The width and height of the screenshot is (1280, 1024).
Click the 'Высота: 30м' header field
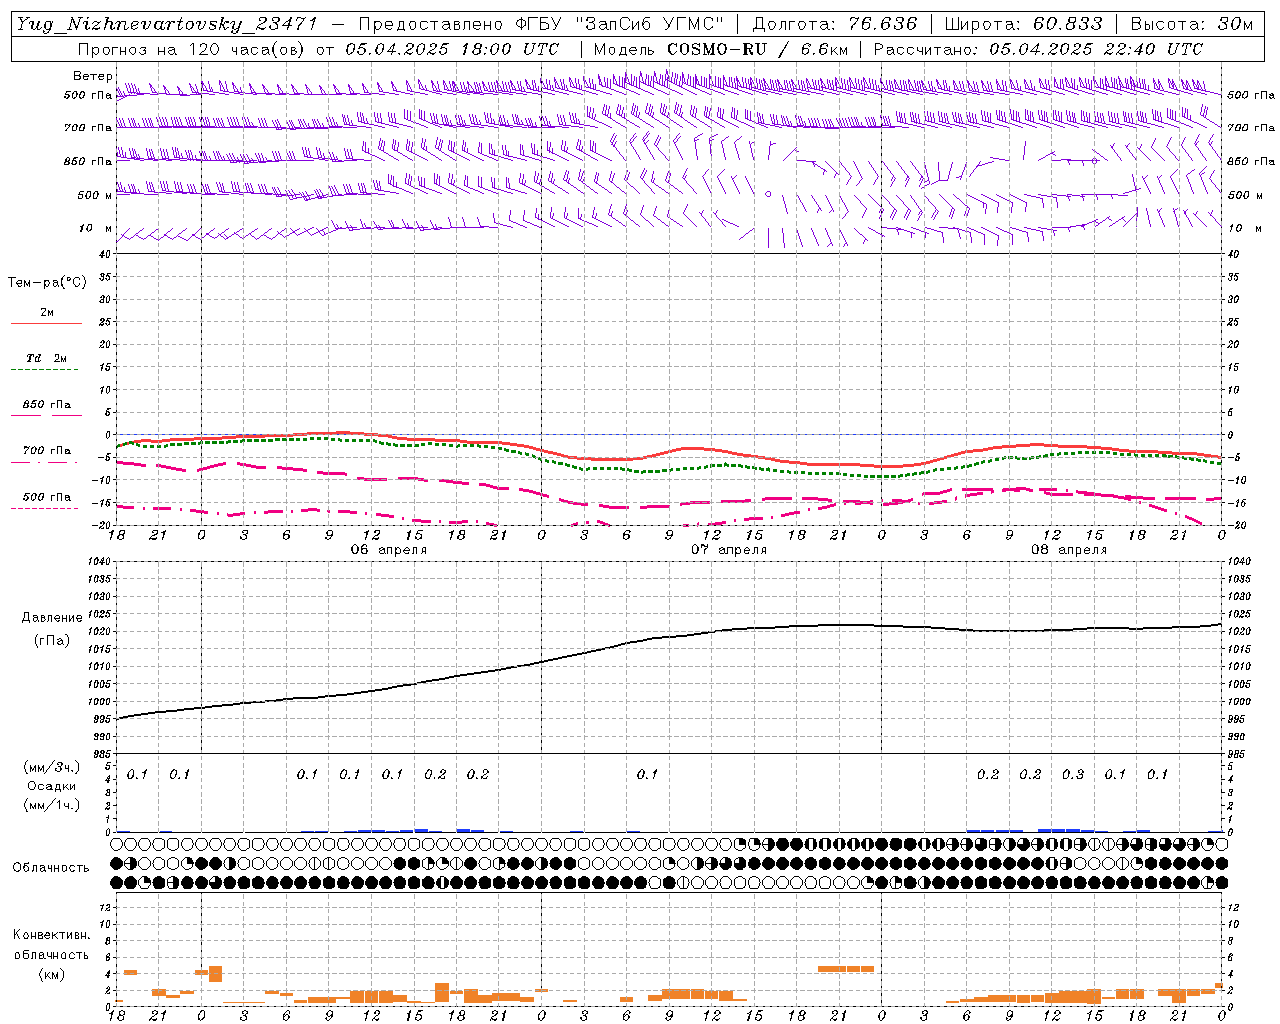coord(1191,24)
